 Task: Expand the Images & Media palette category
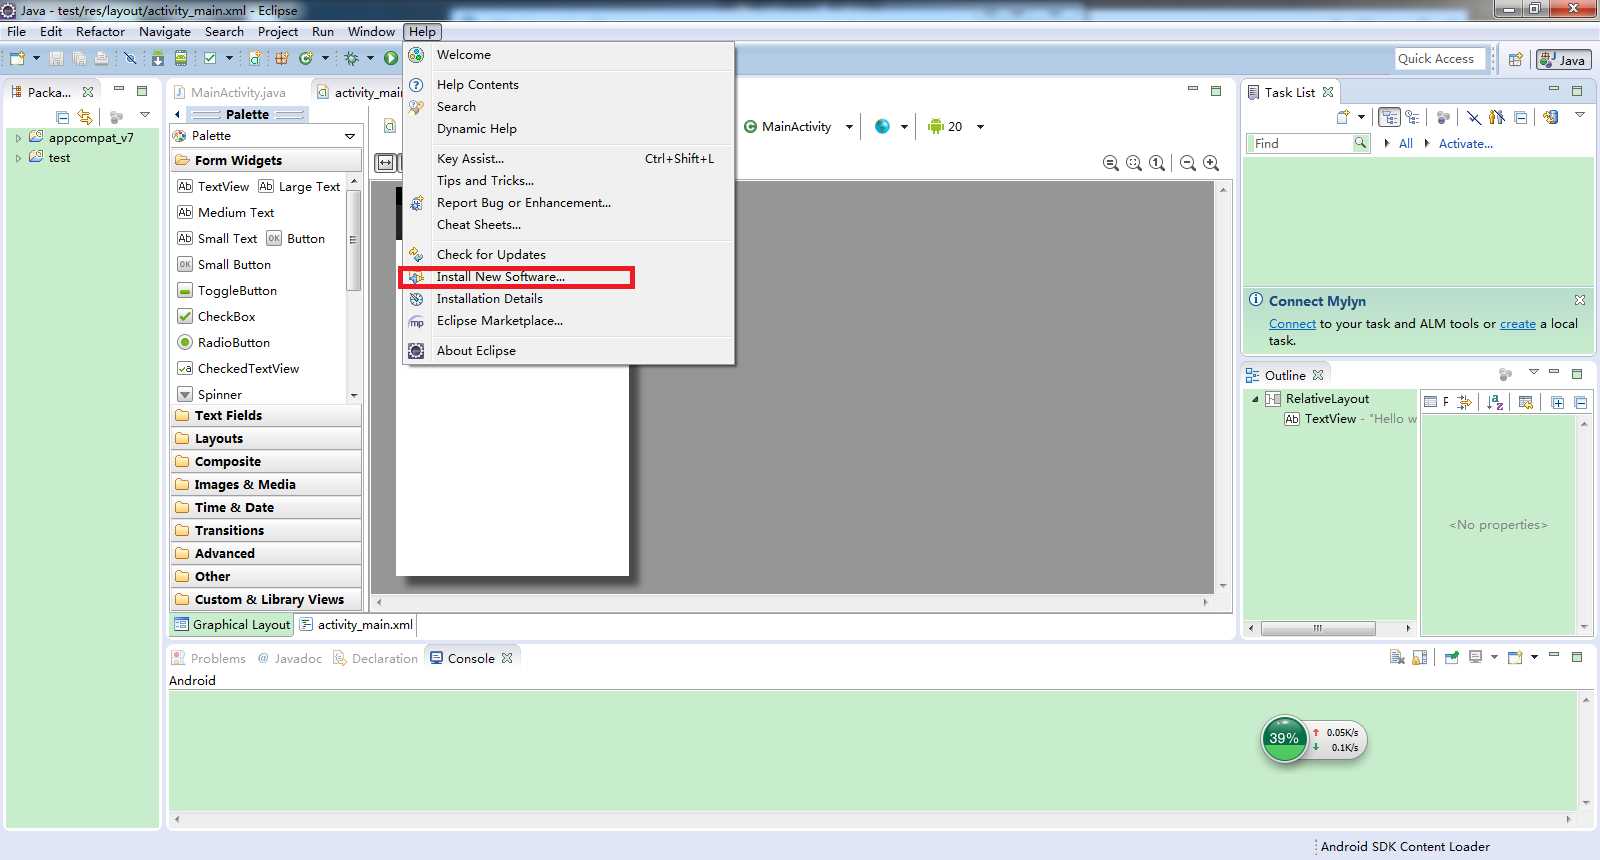[266, 484]
